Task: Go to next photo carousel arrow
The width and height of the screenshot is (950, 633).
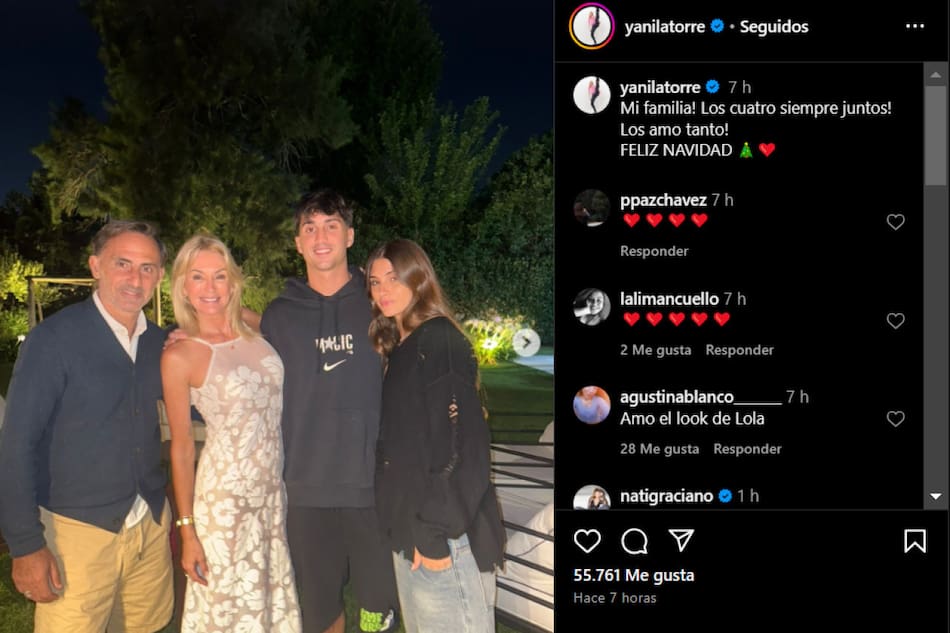Action: pos(526,342)
